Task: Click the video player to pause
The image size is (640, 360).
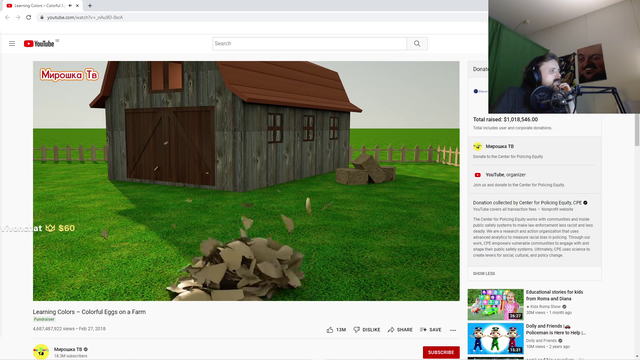Action: pyautogui.click(x=246, y=181)
